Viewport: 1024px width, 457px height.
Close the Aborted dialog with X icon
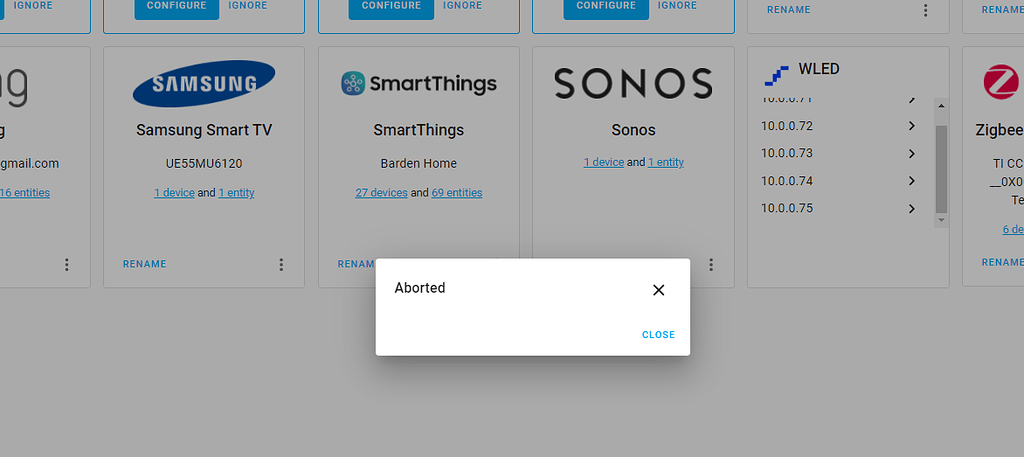[x=658, y=290]
